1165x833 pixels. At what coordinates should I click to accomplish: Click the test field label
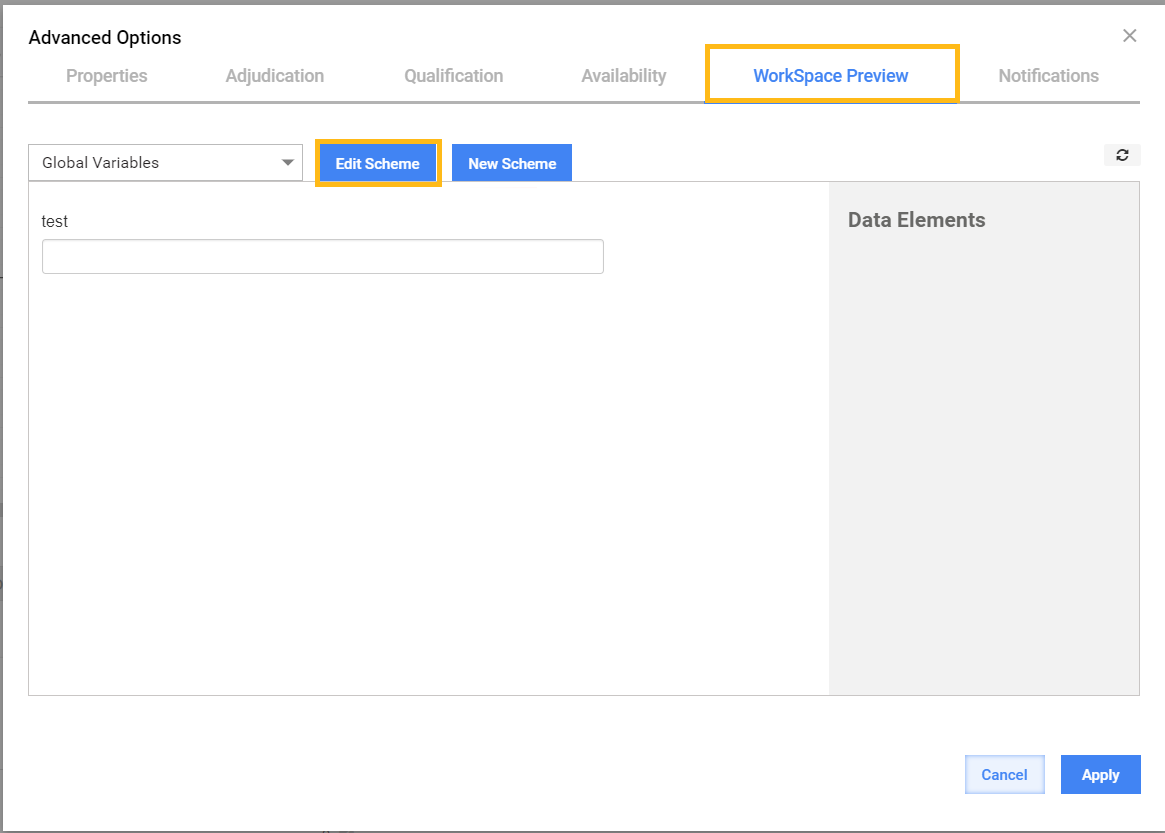coord(54,221)
